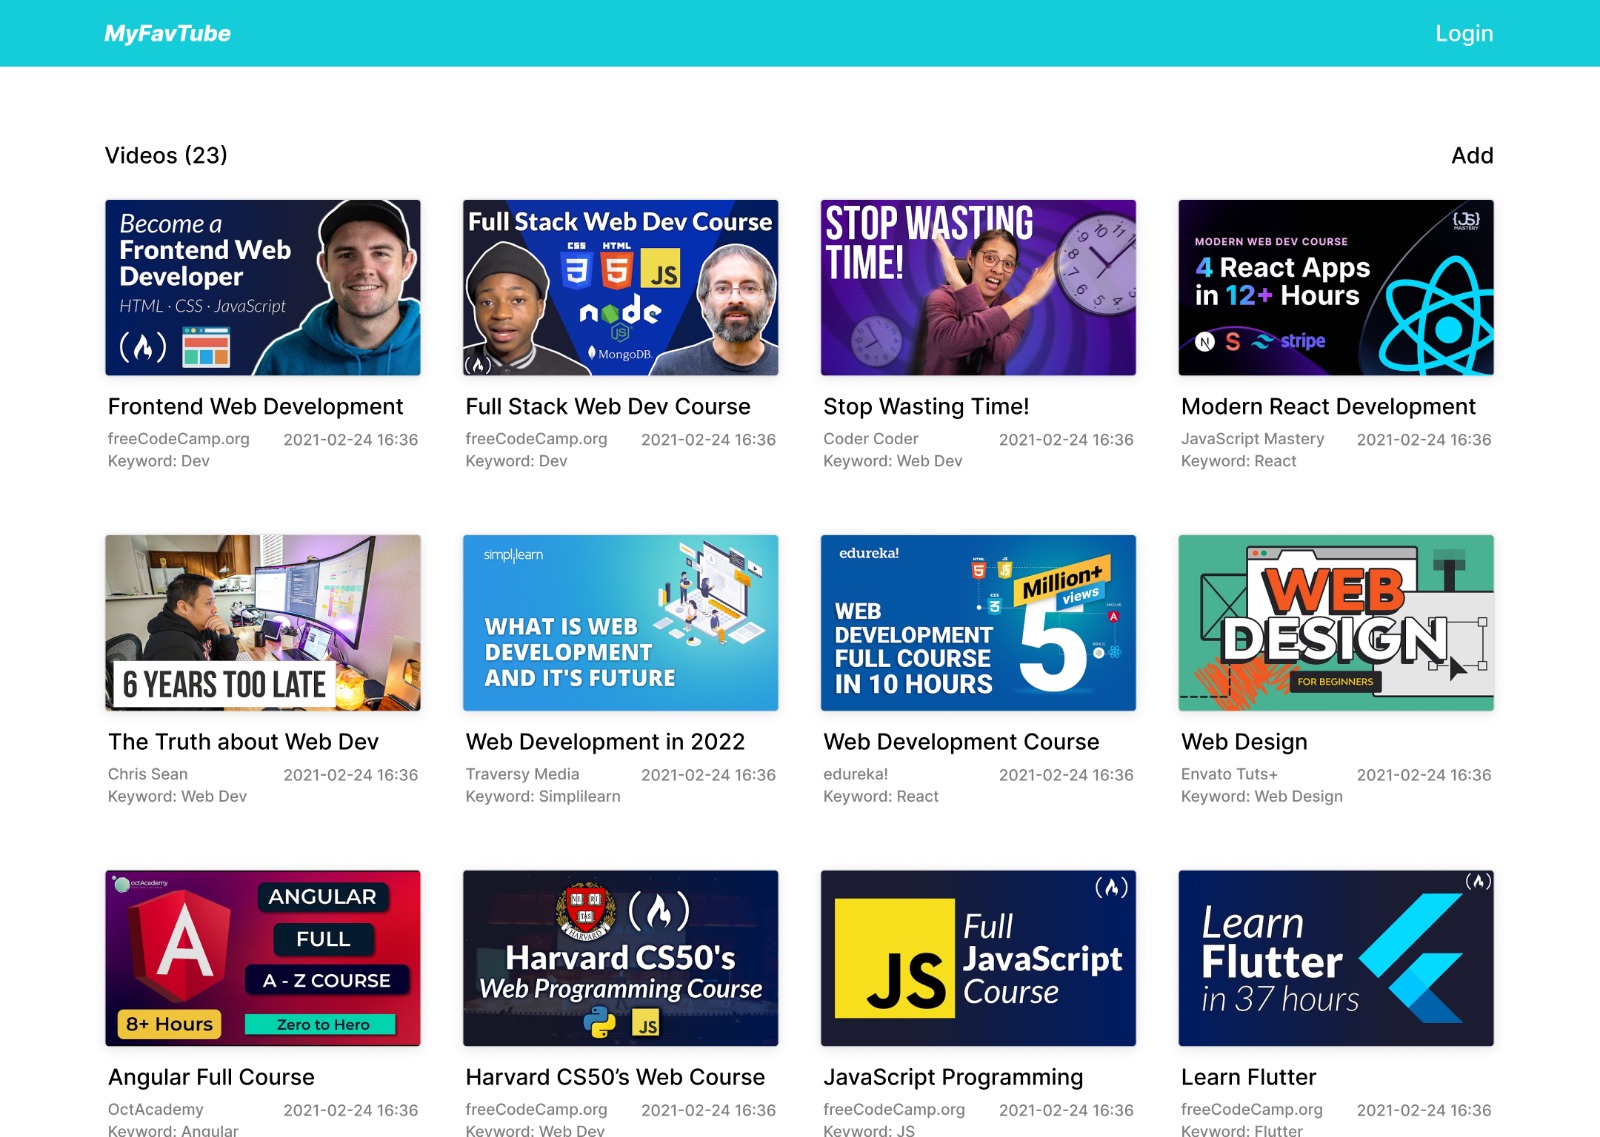Click Coder Coder channel name
This screenshot has height=1137, width=1600.
pyautogui.click(x=870, y=439)
